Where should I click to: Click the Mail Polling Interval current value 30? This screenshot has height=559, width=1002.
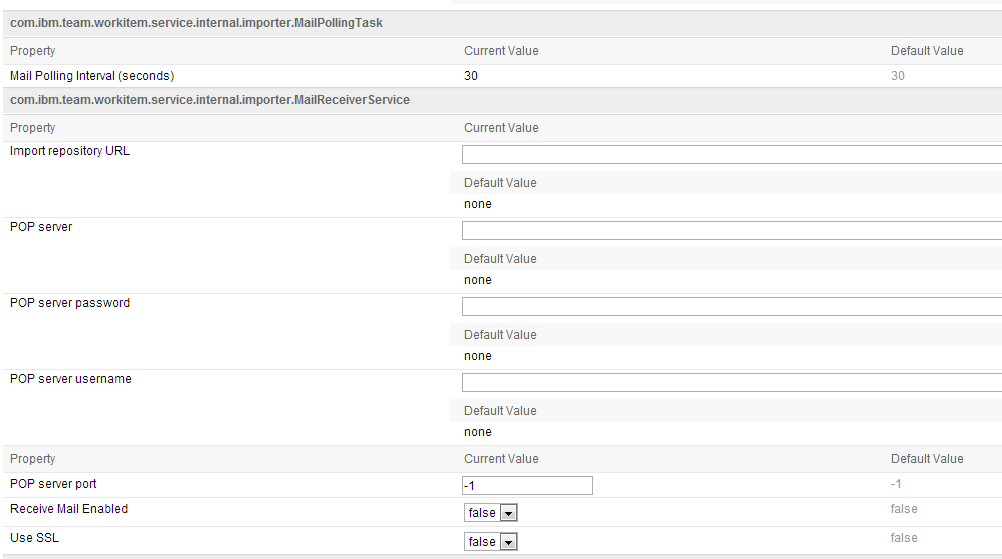point(471,76)
